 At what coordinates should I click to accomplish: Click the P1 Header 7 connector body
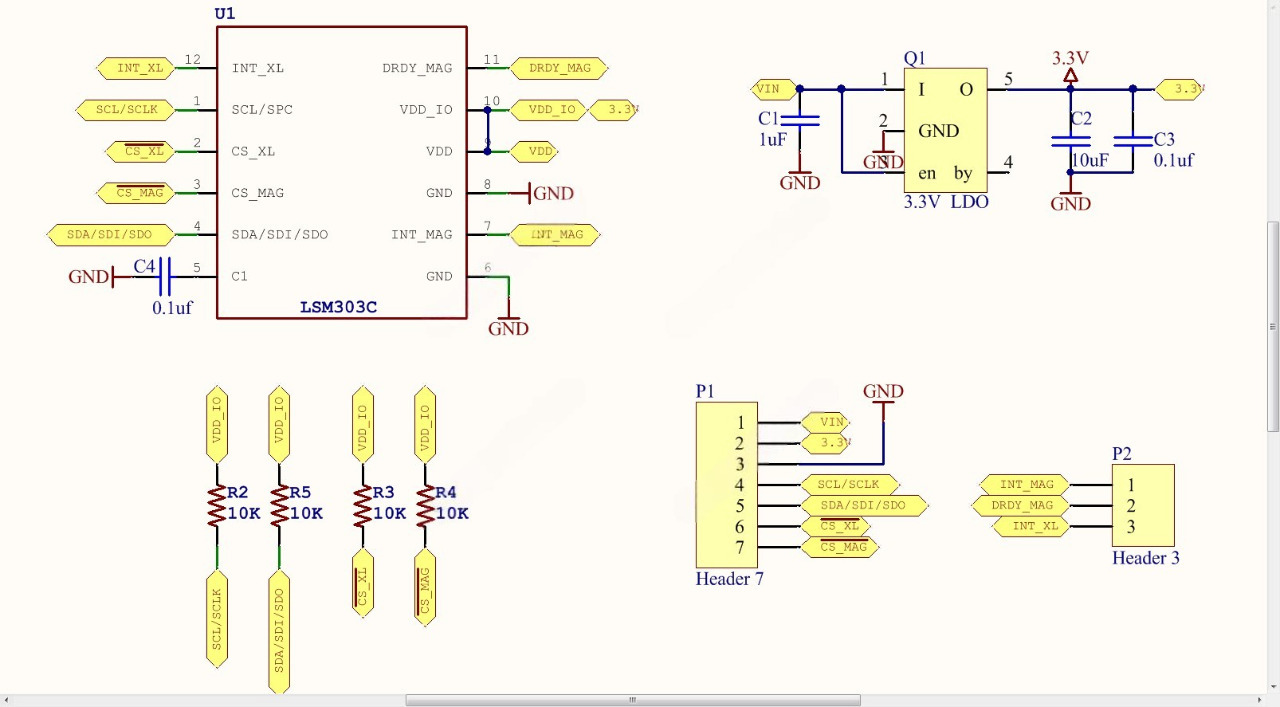[726, 485]
